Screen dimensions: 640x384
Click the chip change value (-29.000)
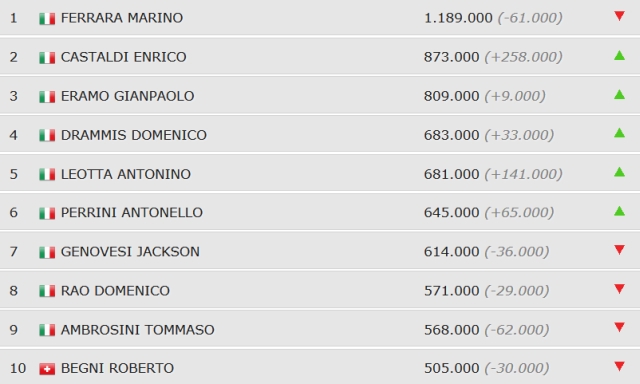517,291
